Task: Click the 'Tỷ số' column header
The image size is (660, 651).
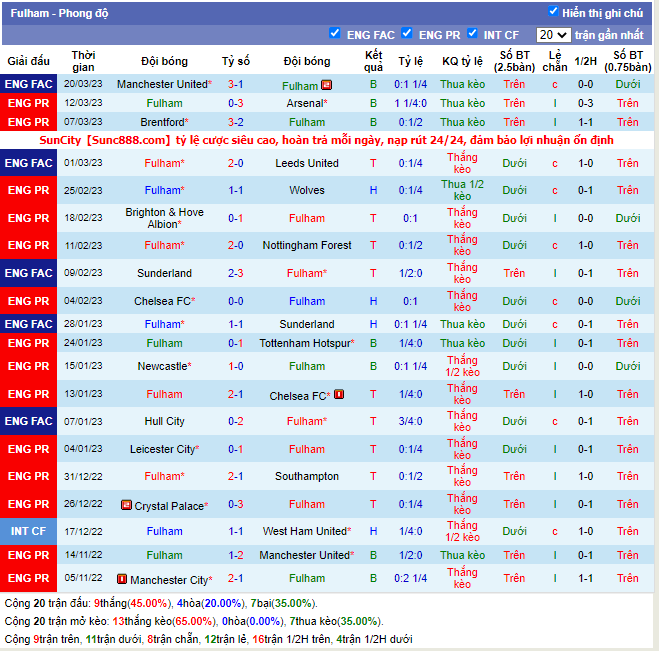Action: [x=236, y=61]
